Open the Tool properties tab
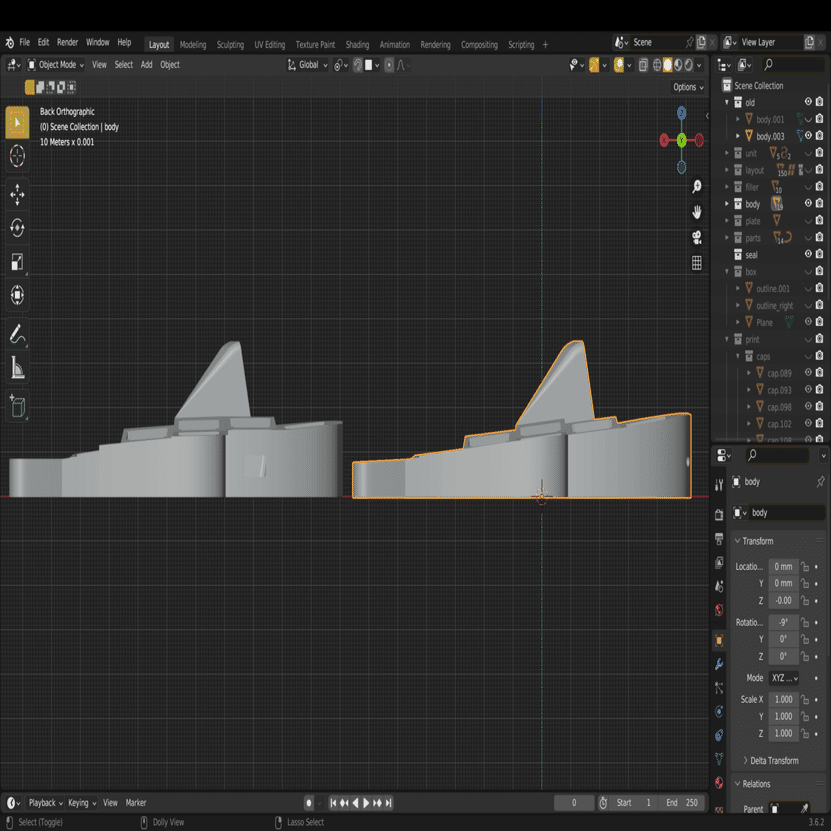The height and width of the screenshot is (831, 831). [x=719, y=484]
